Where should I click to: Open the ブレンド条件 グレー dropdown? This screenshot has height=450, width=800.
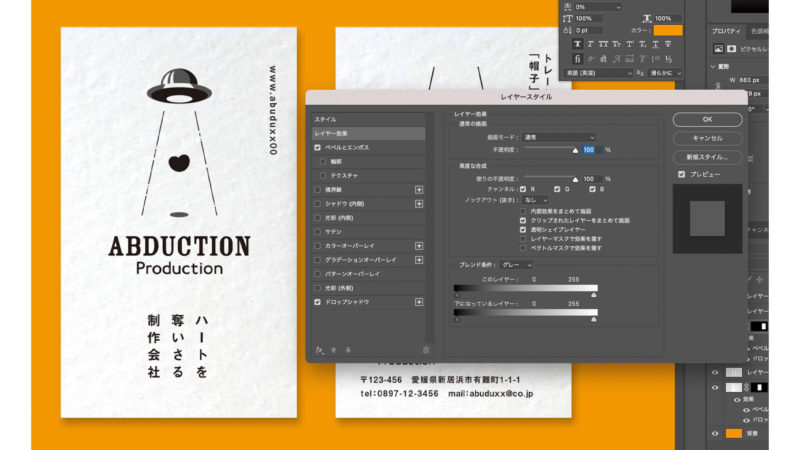point(516,265)
